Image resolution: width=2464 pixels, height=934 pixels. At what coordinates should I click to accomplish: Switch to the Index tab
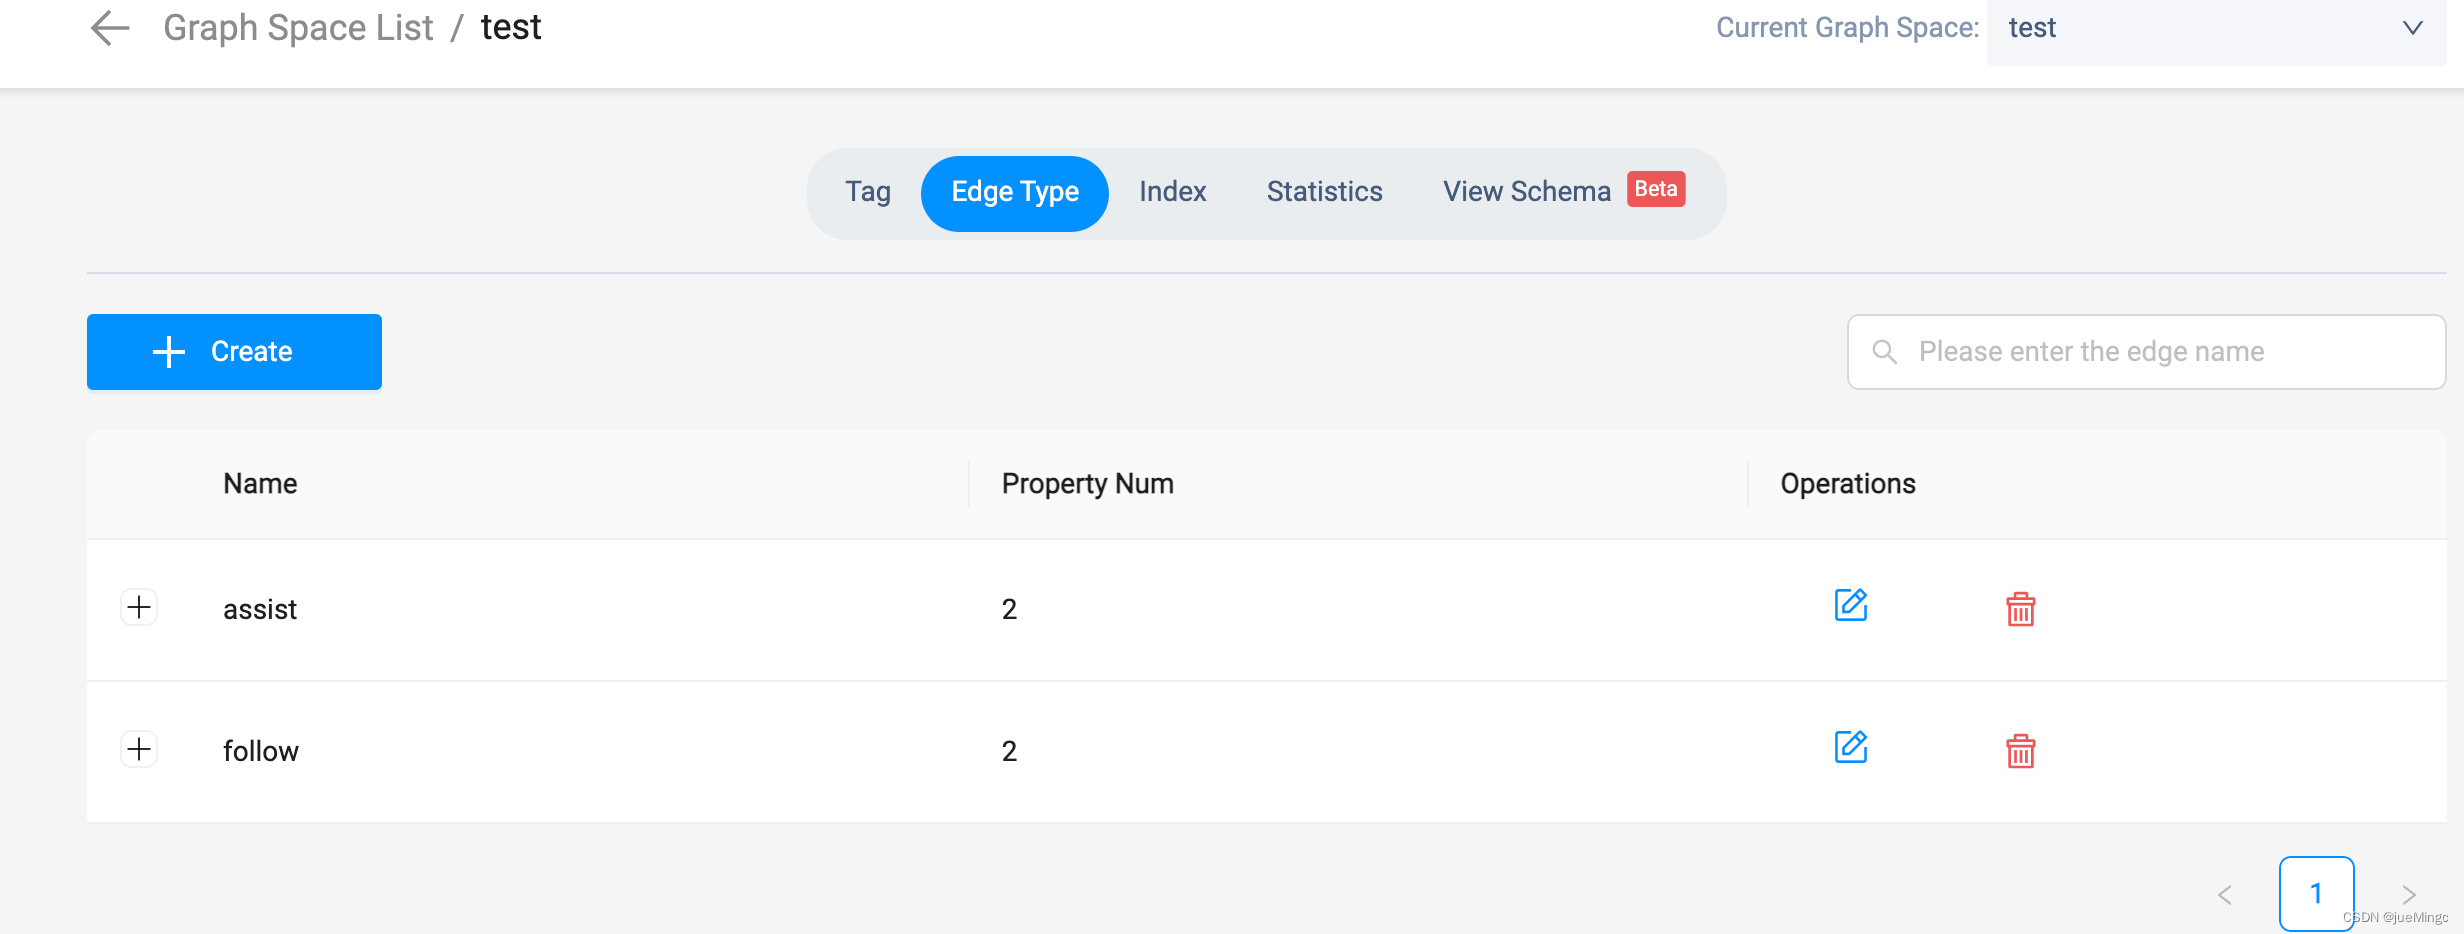click(x=1172, y=192)
